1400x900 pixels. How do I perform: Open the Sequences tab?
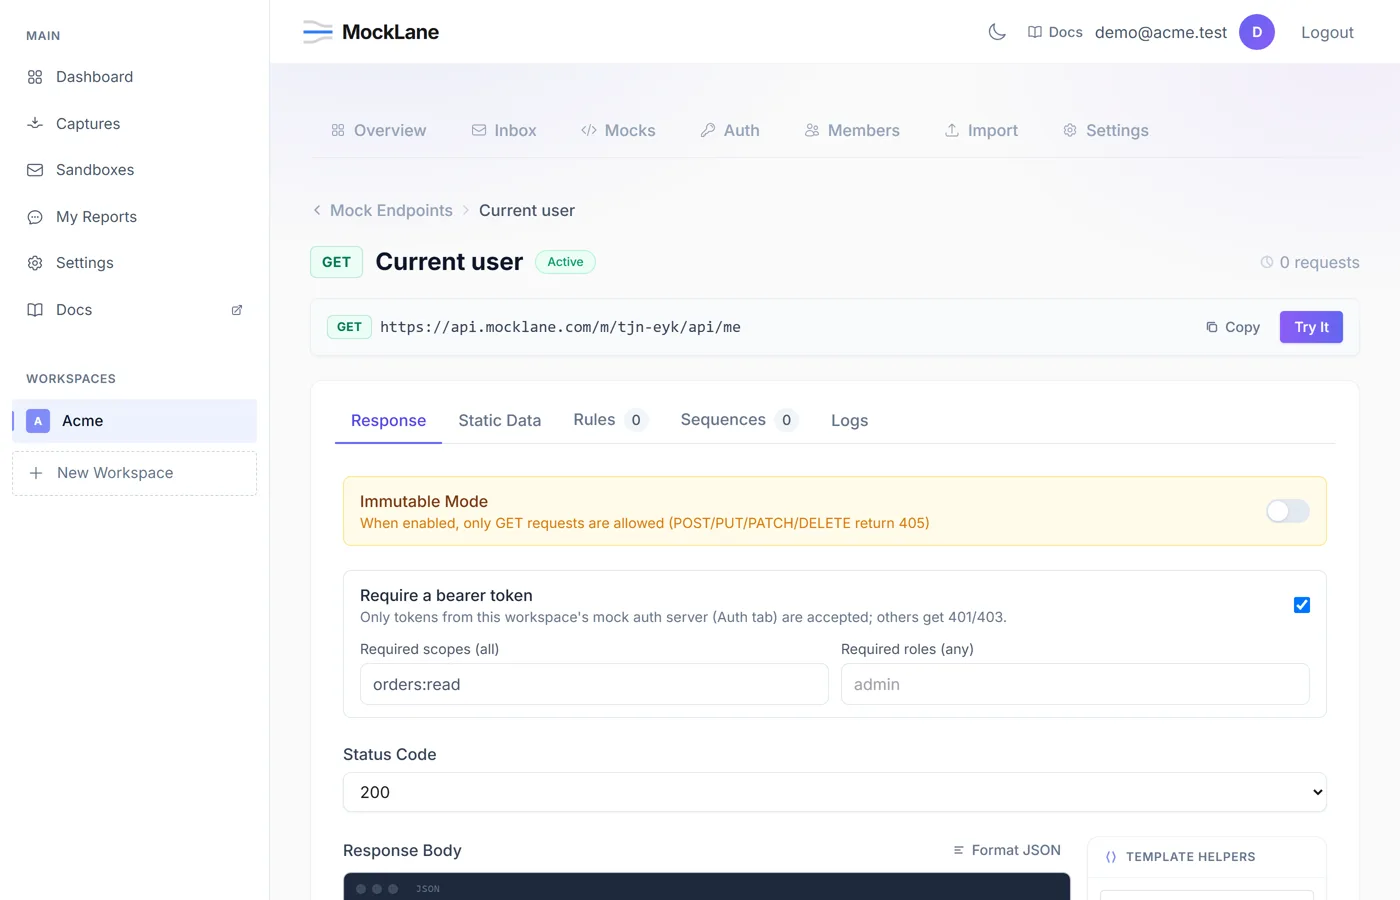point(739,420)
